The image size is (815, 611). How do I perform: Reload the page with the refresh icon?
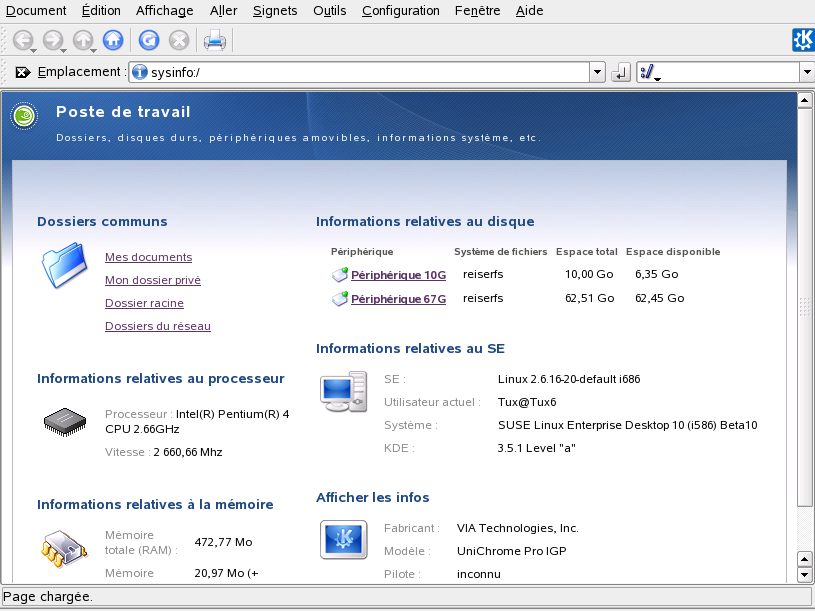(x=149, y=40)
